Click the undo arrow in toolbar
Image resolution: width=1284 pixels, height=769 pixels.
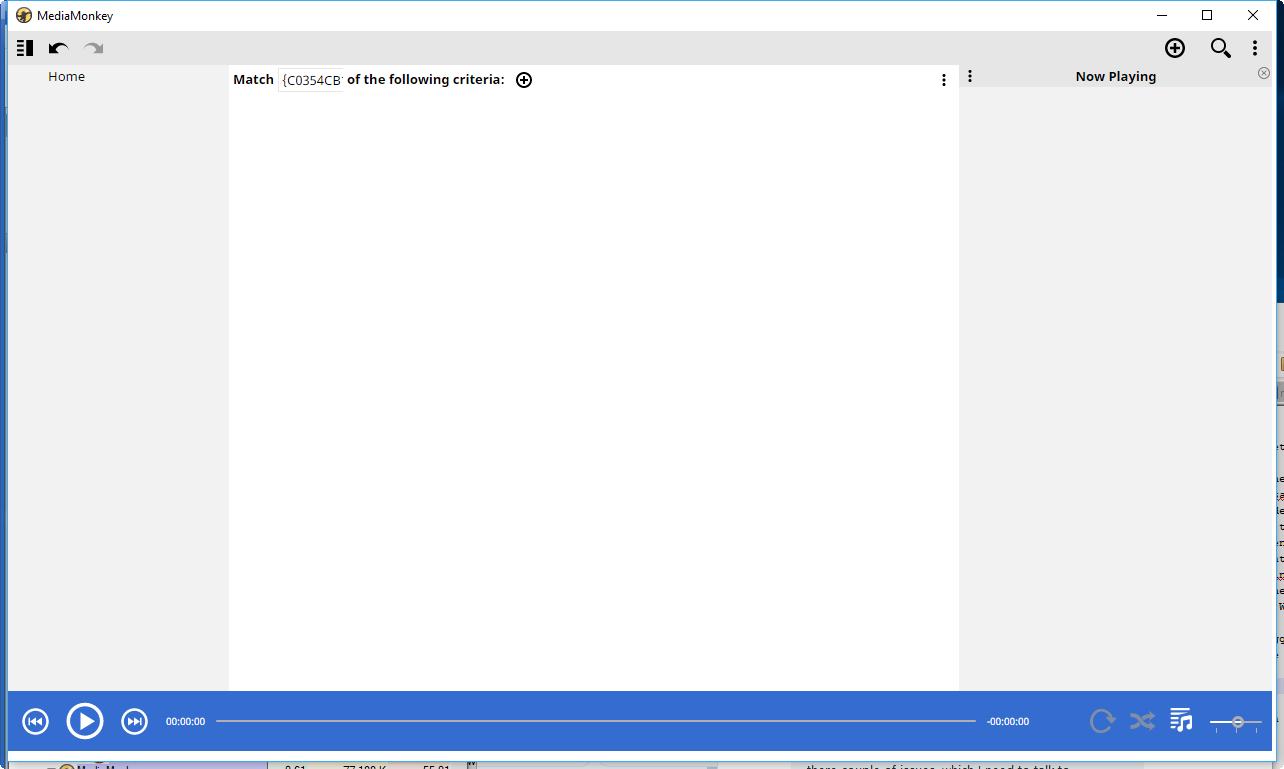pos(59,48)
